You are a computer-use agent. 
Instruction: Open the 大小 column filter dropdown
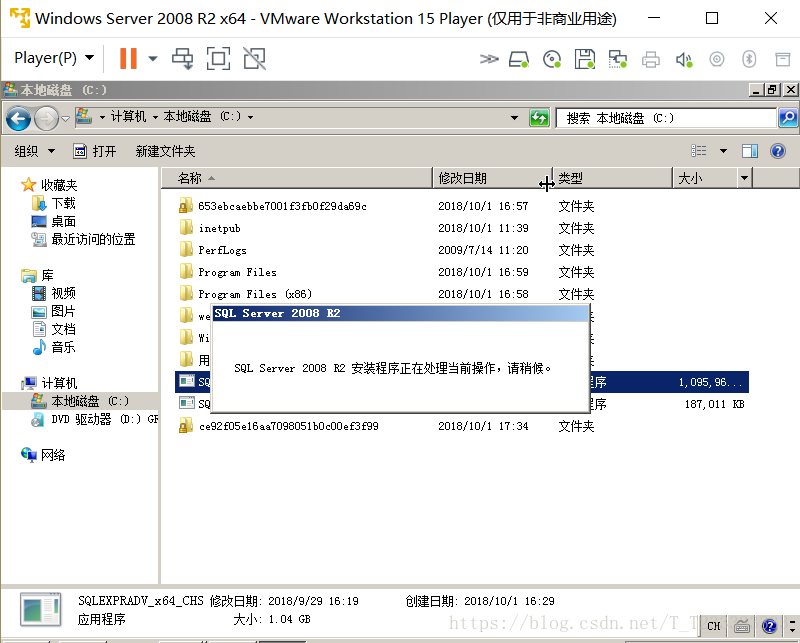pos(744,178)
